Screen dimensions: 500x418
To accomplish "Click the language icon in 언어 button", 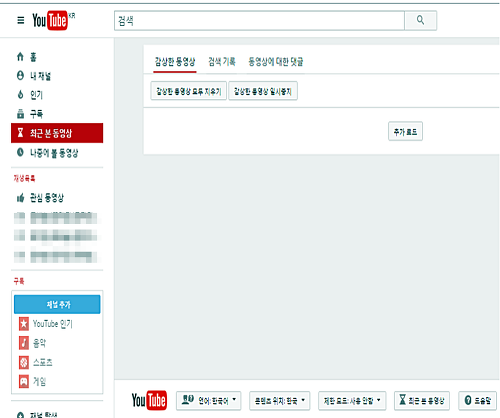I will pyautogui.click(x=188, y=399).
